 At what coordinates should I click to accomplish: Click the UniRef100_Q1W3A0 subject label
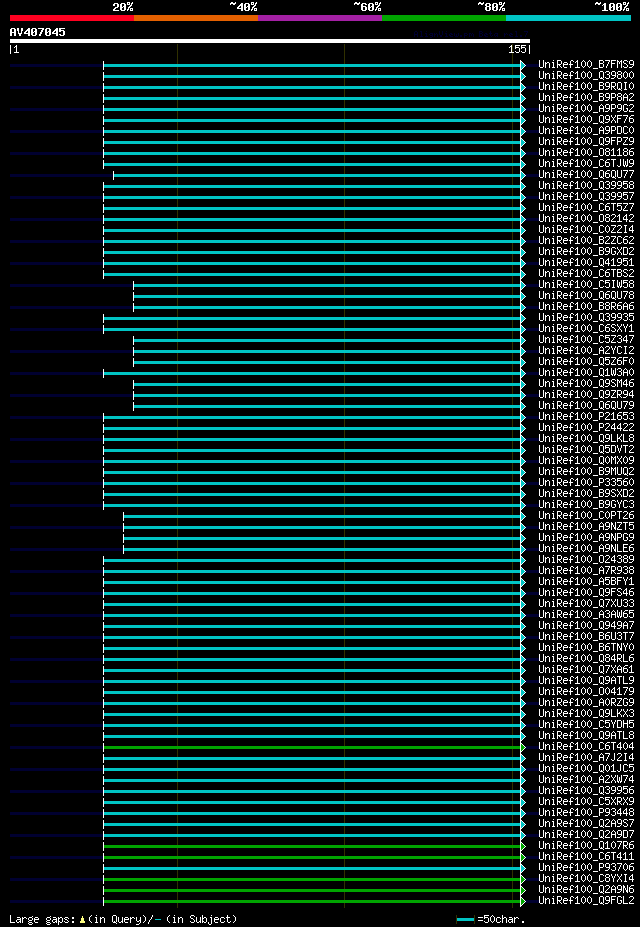[586, 374]
